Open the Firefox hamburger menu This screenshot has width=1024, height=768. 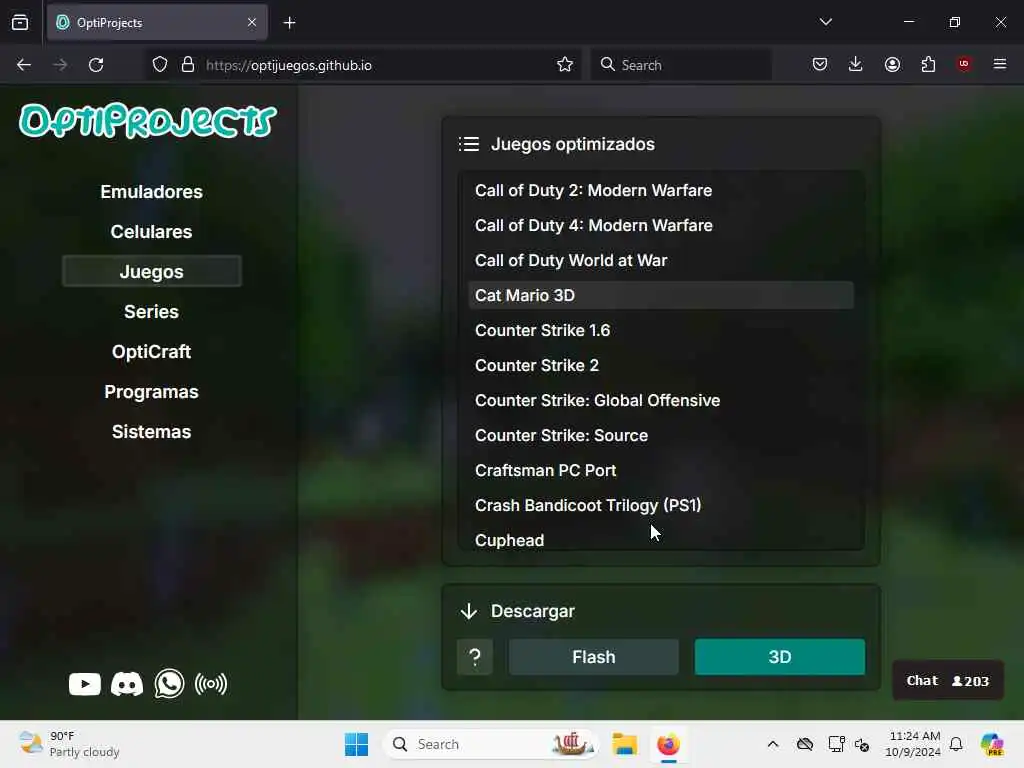1000,64
